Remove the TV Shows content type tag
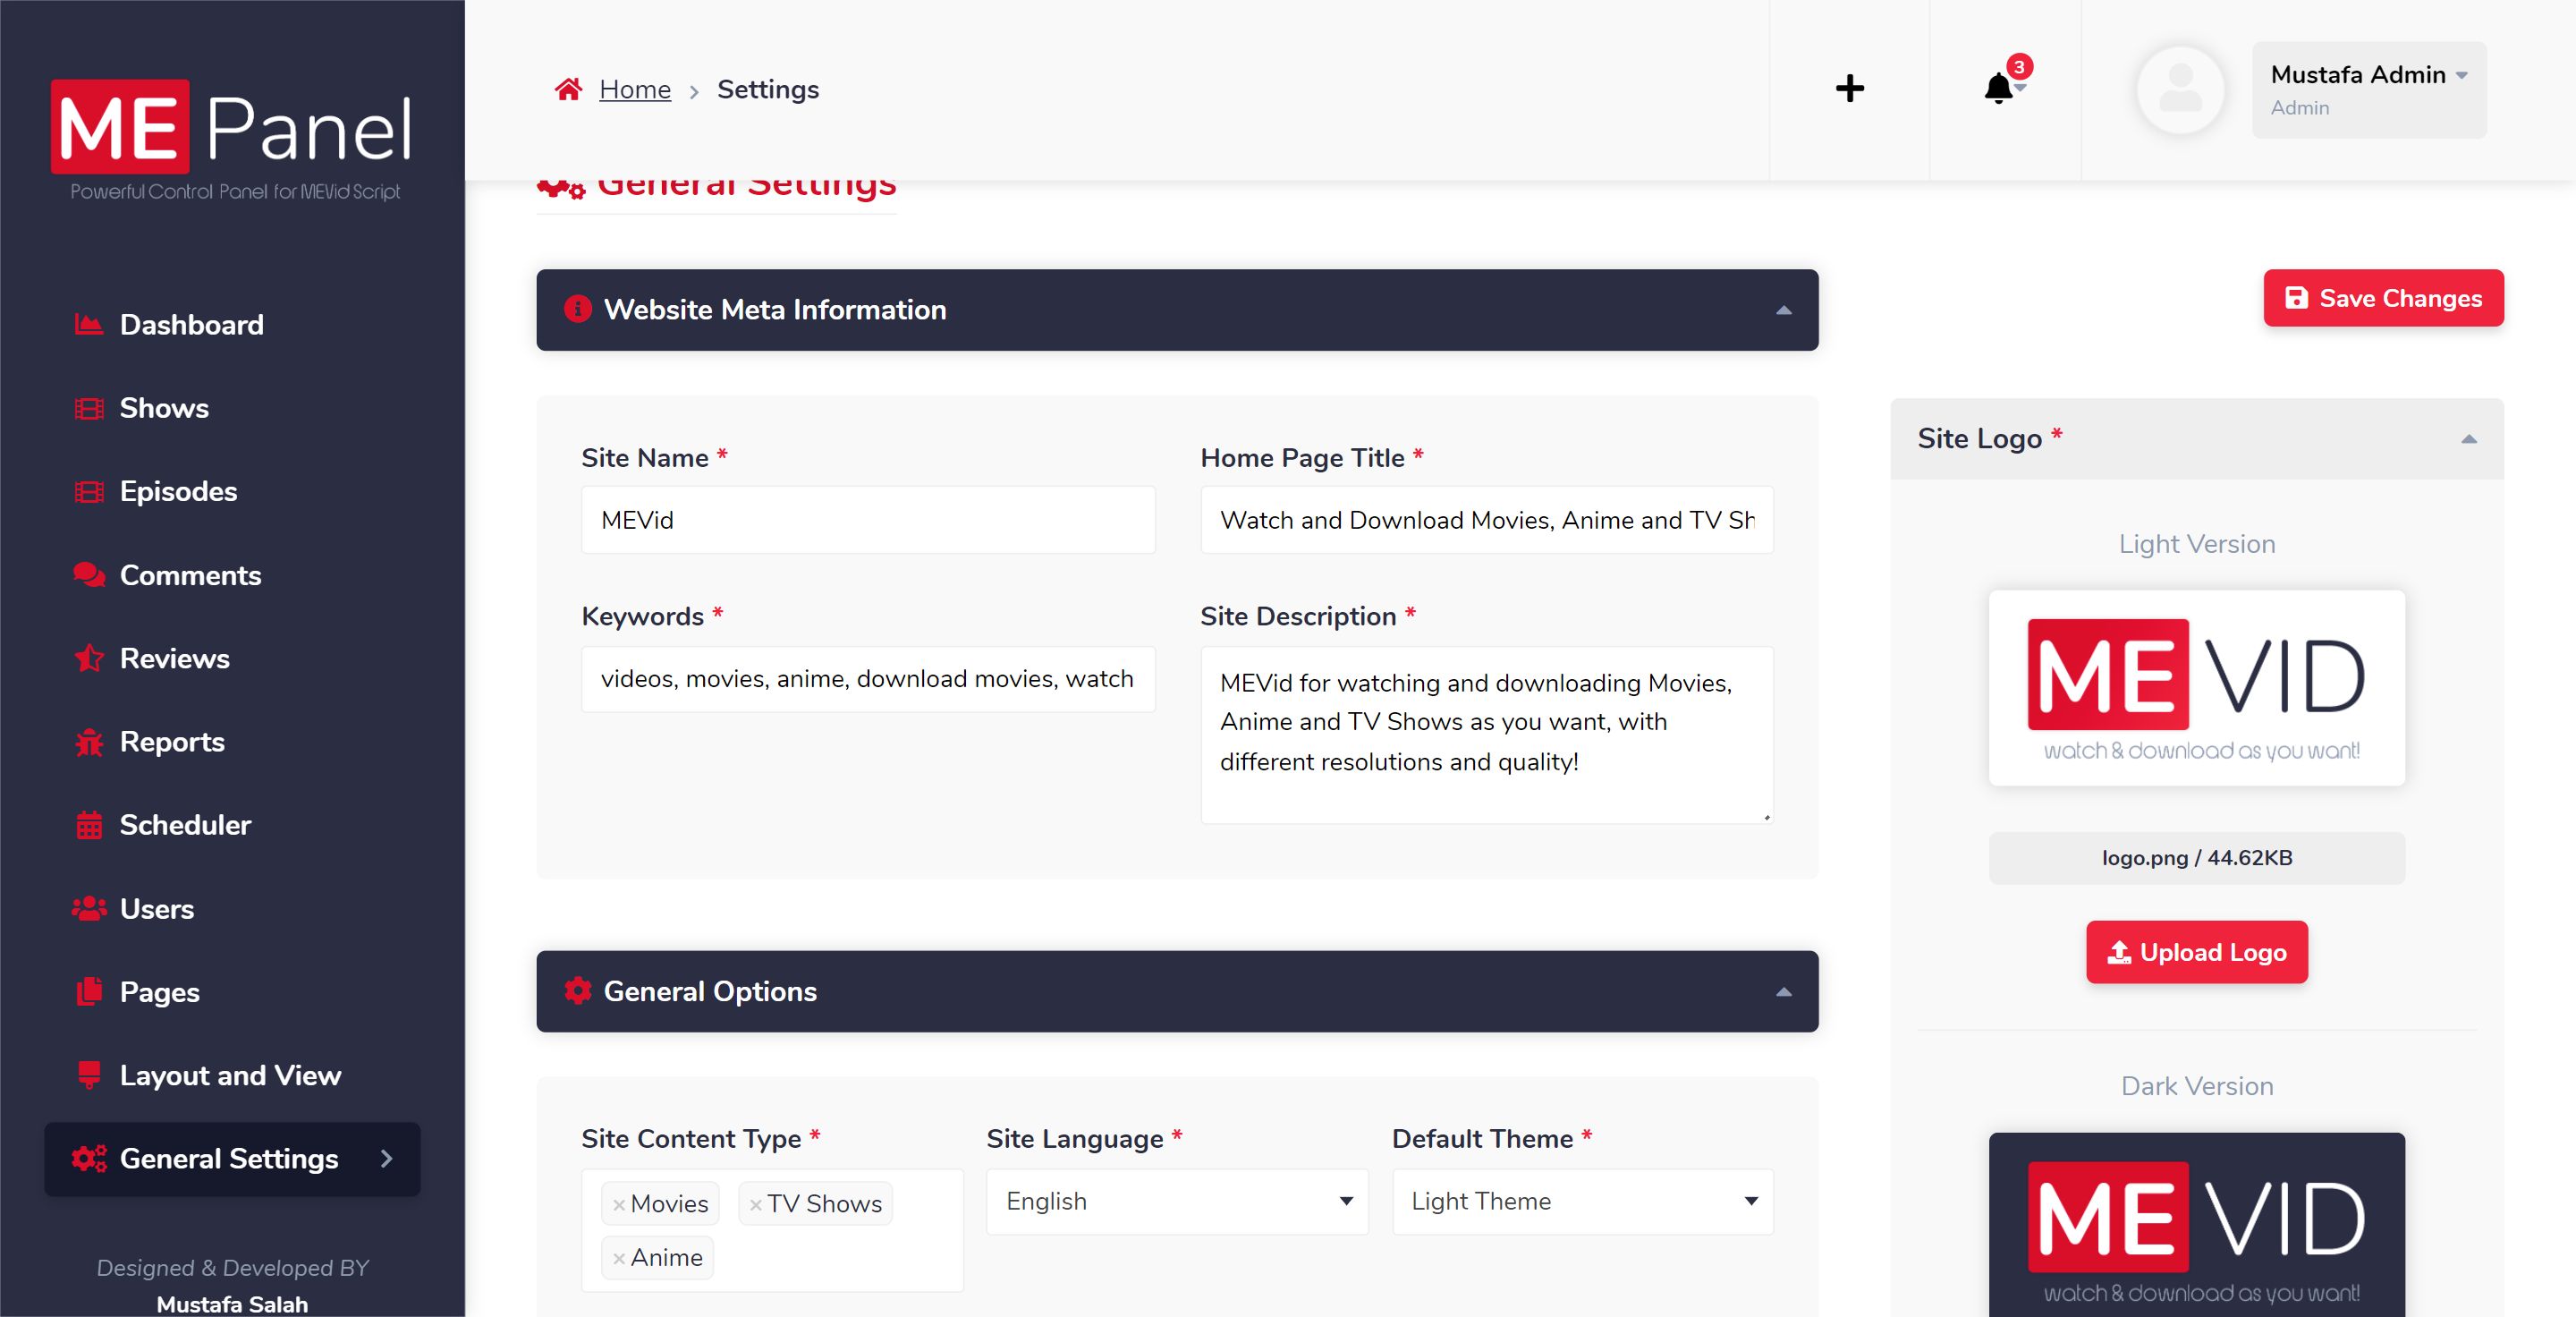 click(x=756, y=1205)
